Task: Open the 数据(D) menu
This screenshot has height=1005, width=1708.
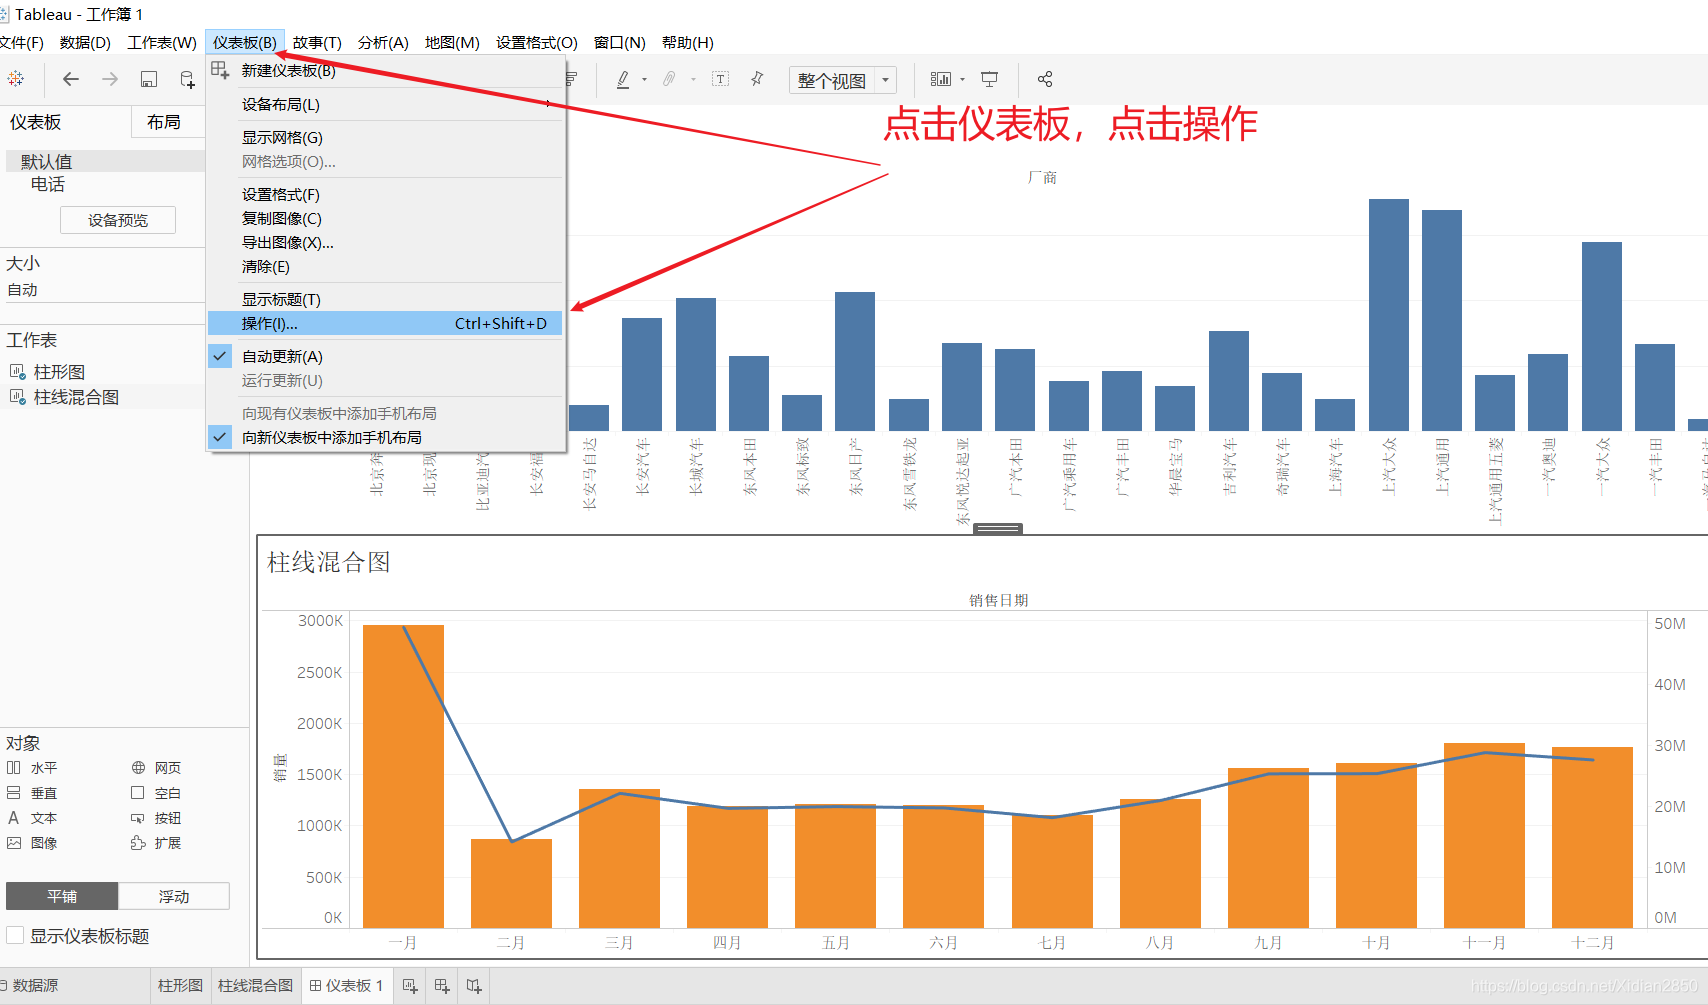Action: 85,42
